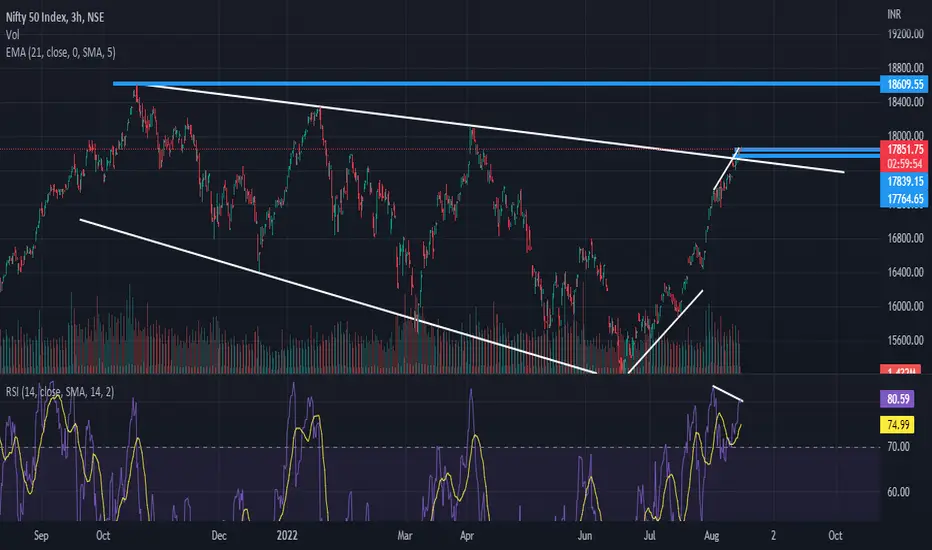Click the 18800.00 price axis label
Image resolution: width=932 pixels, height=550 pixels.
[x=905, y=68]
